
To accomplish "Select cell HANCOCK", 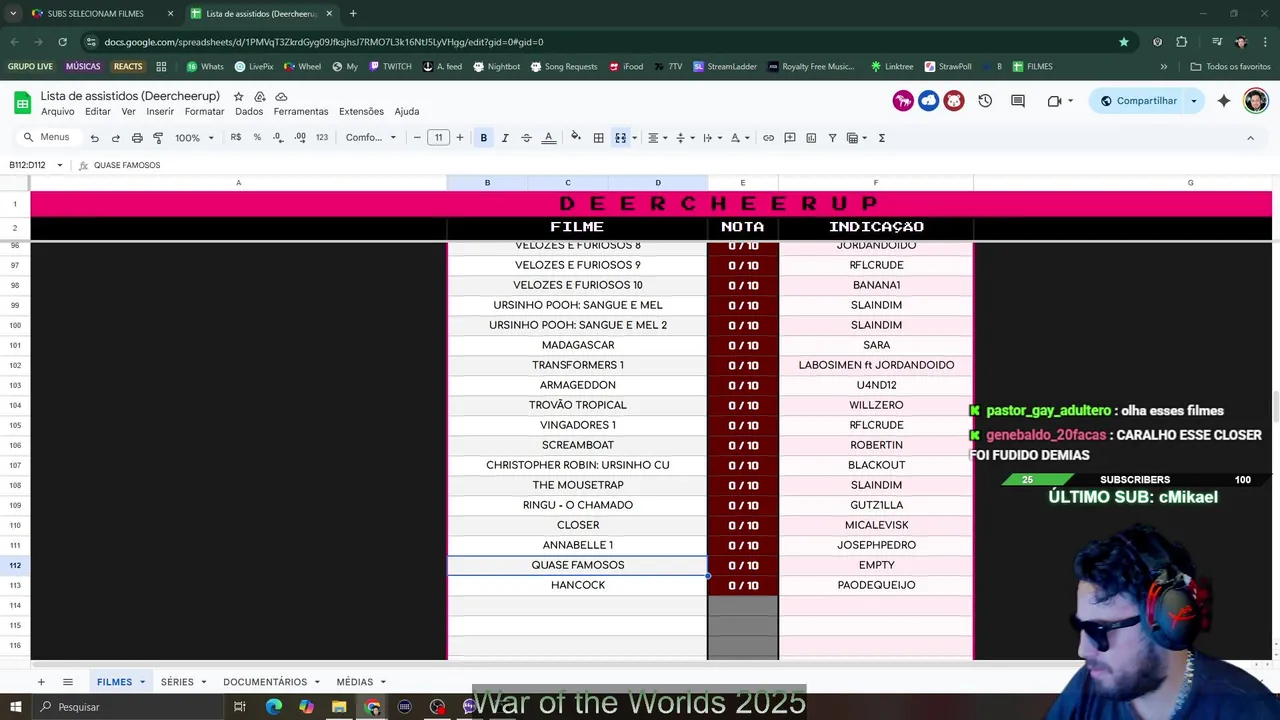I will pos(578,585).
